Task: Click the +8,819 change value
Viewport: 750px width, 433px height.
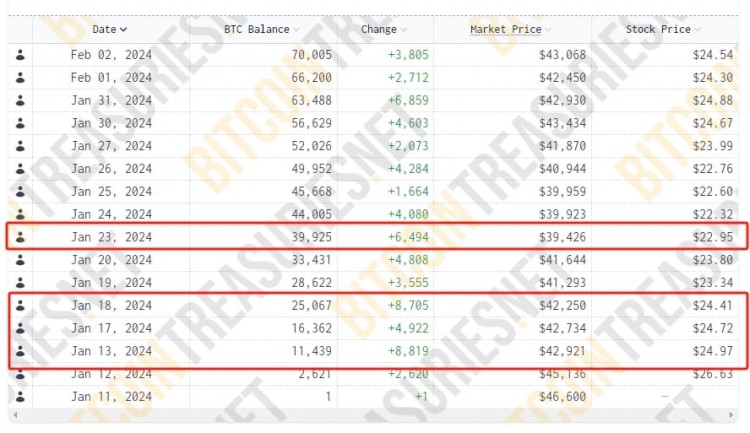Action: tap(408, 351)
